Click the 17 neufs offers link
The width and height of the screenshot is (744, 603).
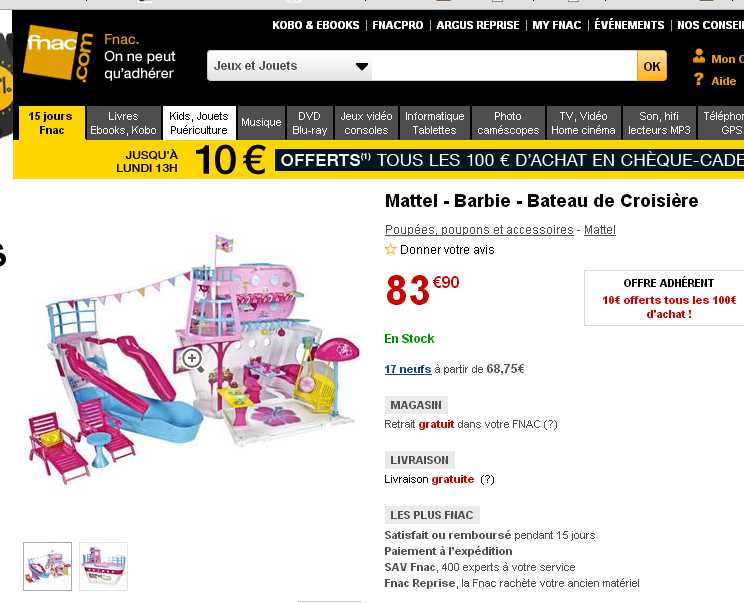tap(408, 369)
